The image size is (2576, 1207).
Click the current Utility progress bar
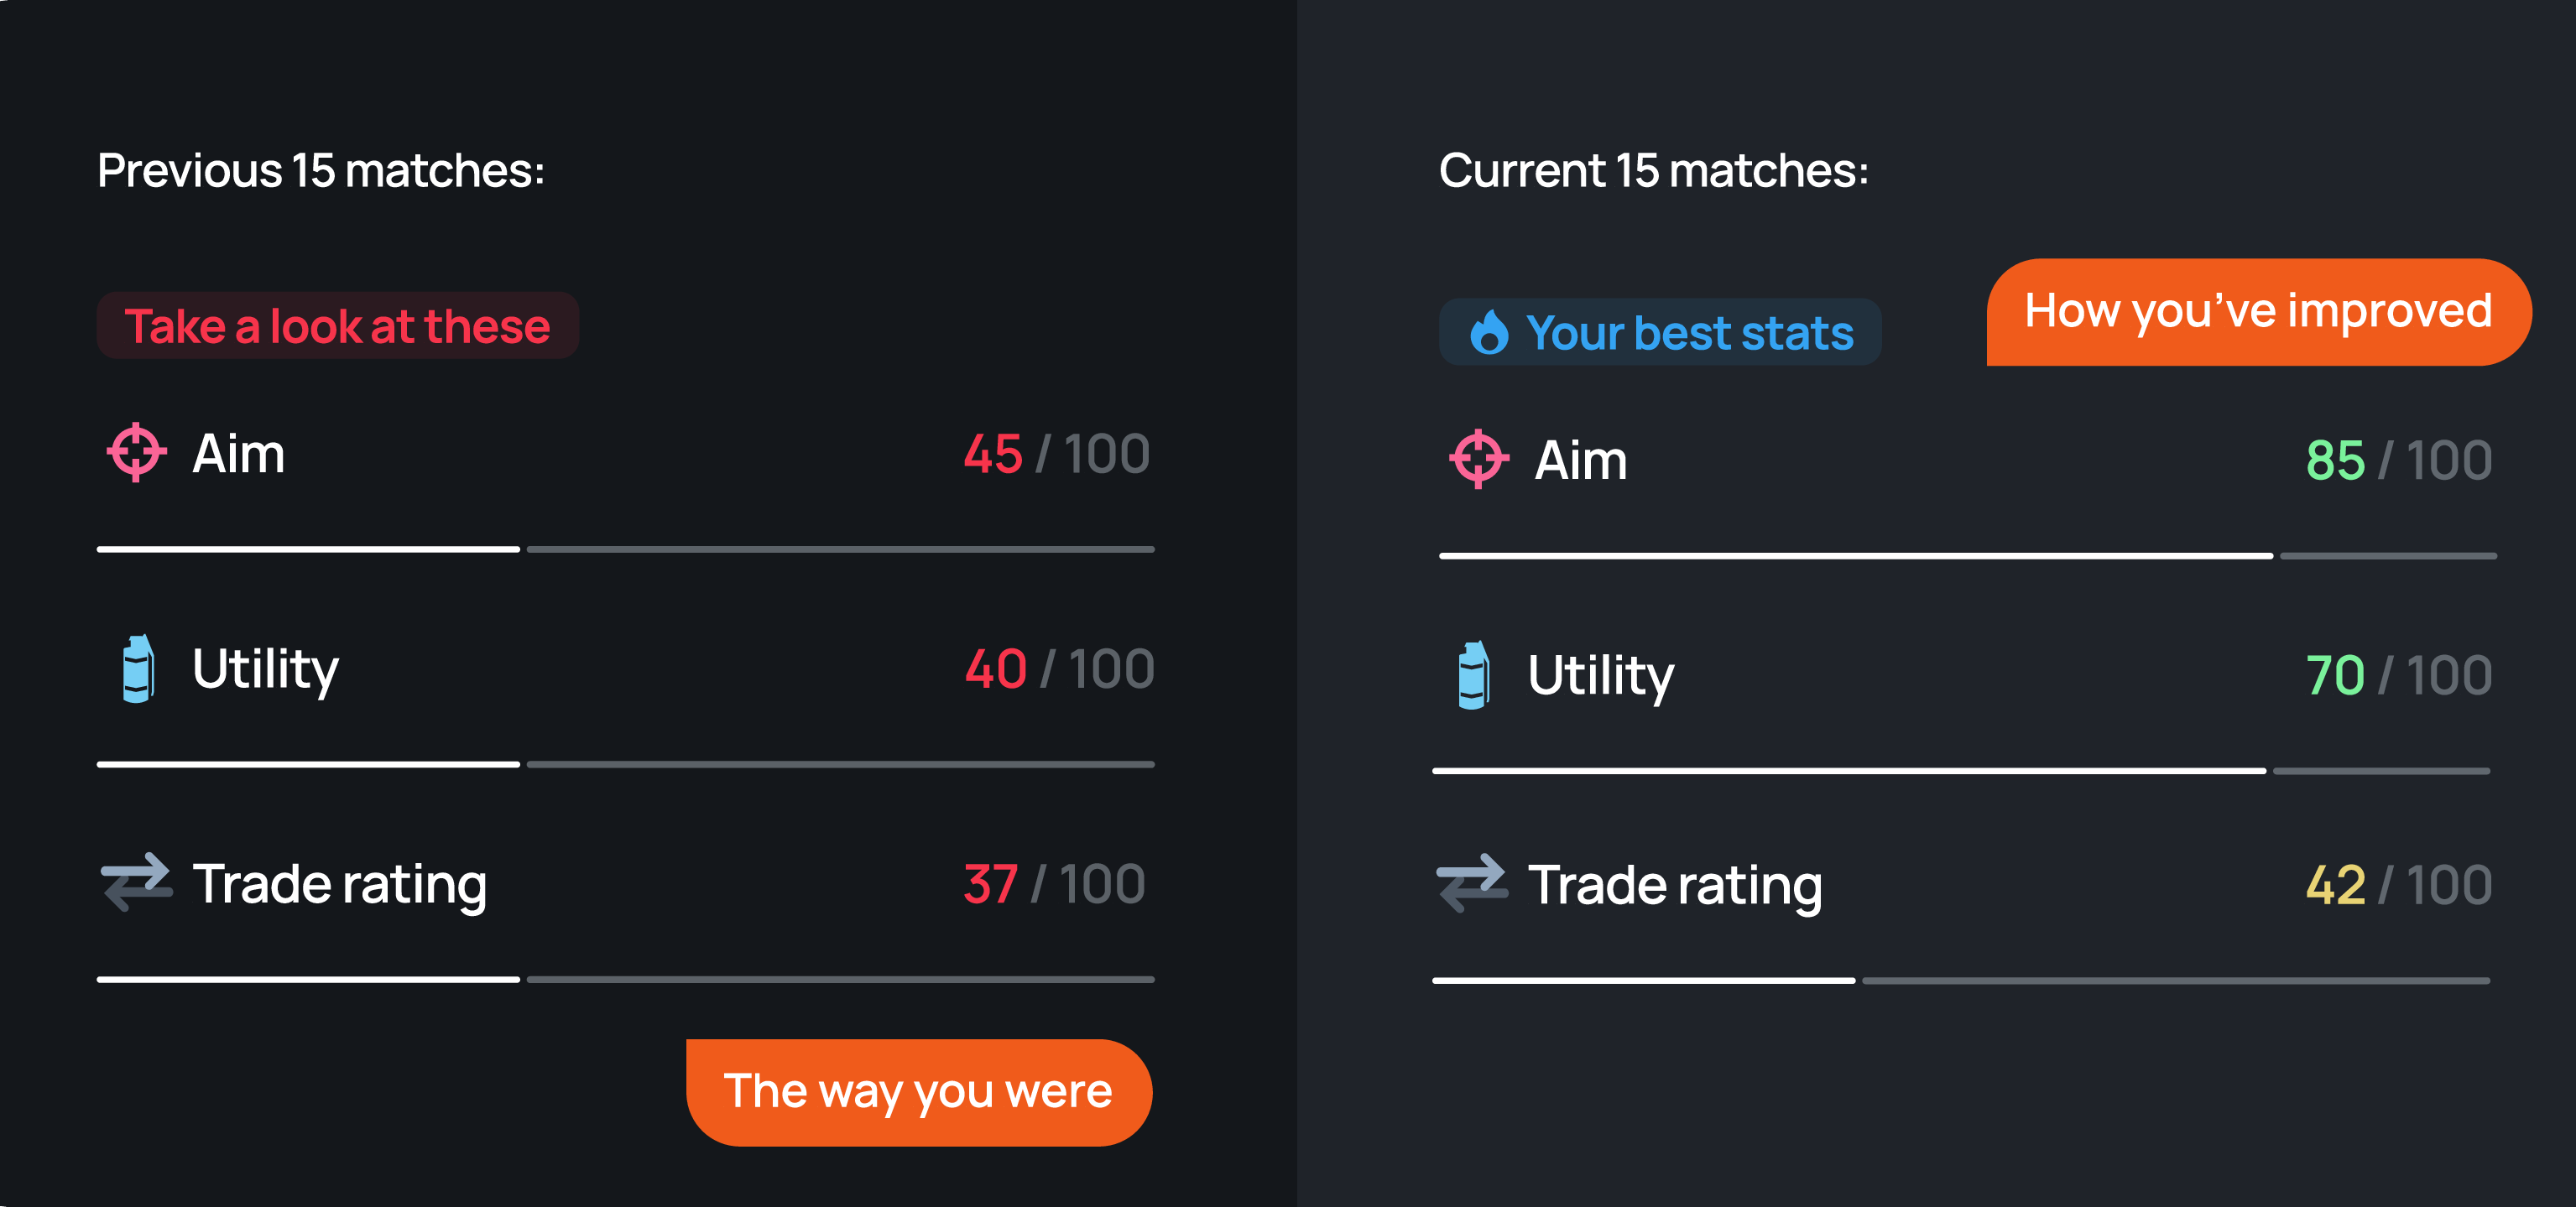pyautogui.click(x=1960, y=771)
